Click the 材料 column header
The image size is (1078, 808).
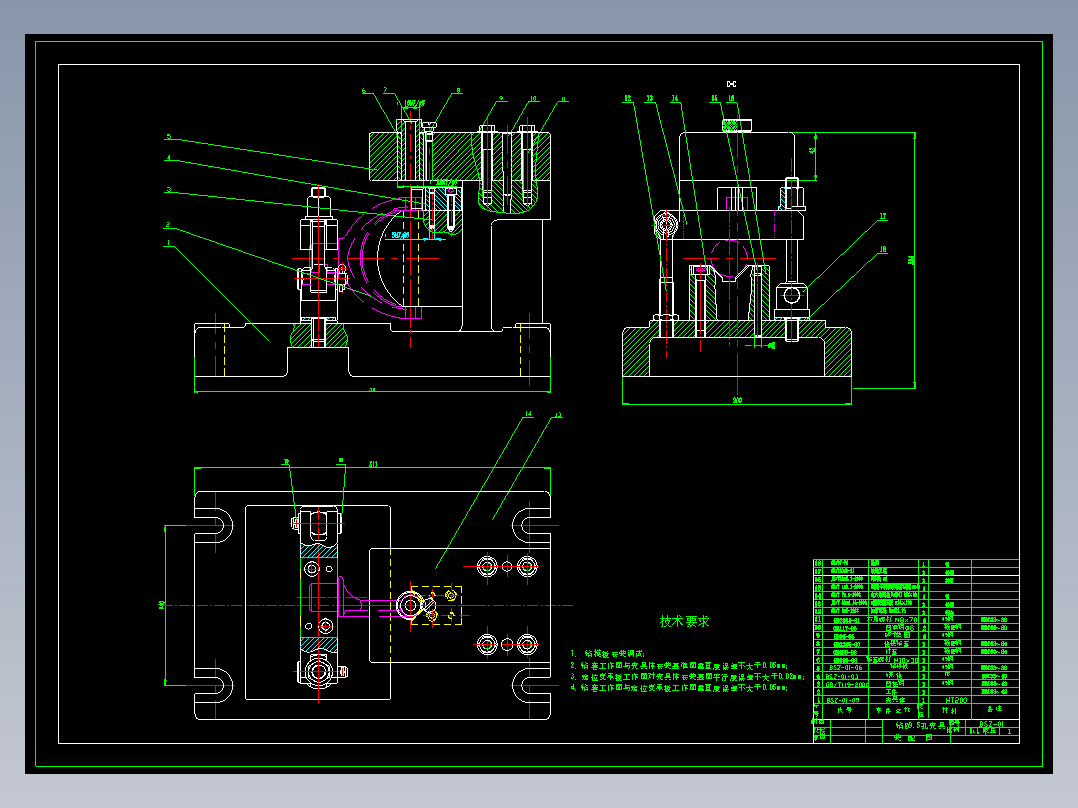pos(949,710)
